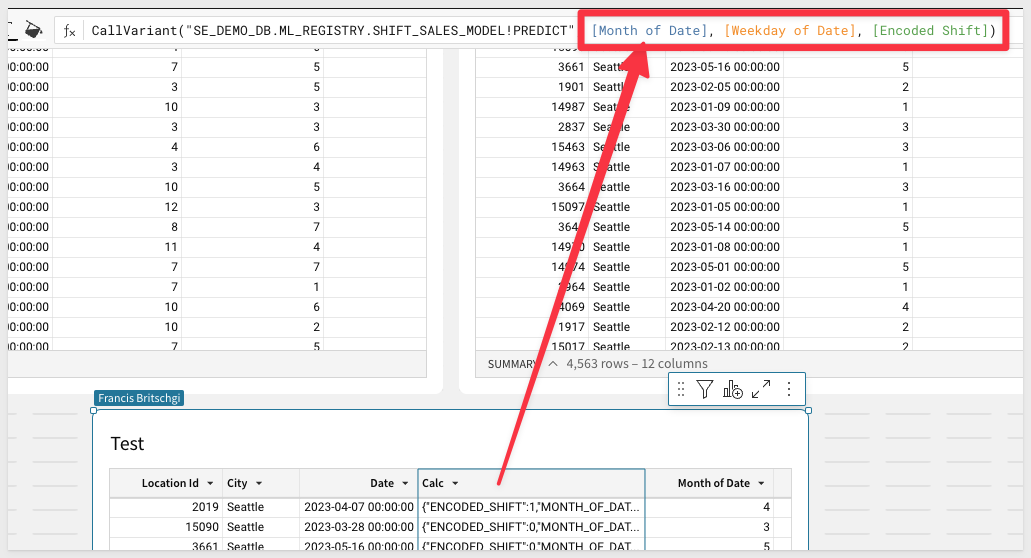
Task: Open the Calc column dropdown arrow
Action: click(x=455, y=483)
